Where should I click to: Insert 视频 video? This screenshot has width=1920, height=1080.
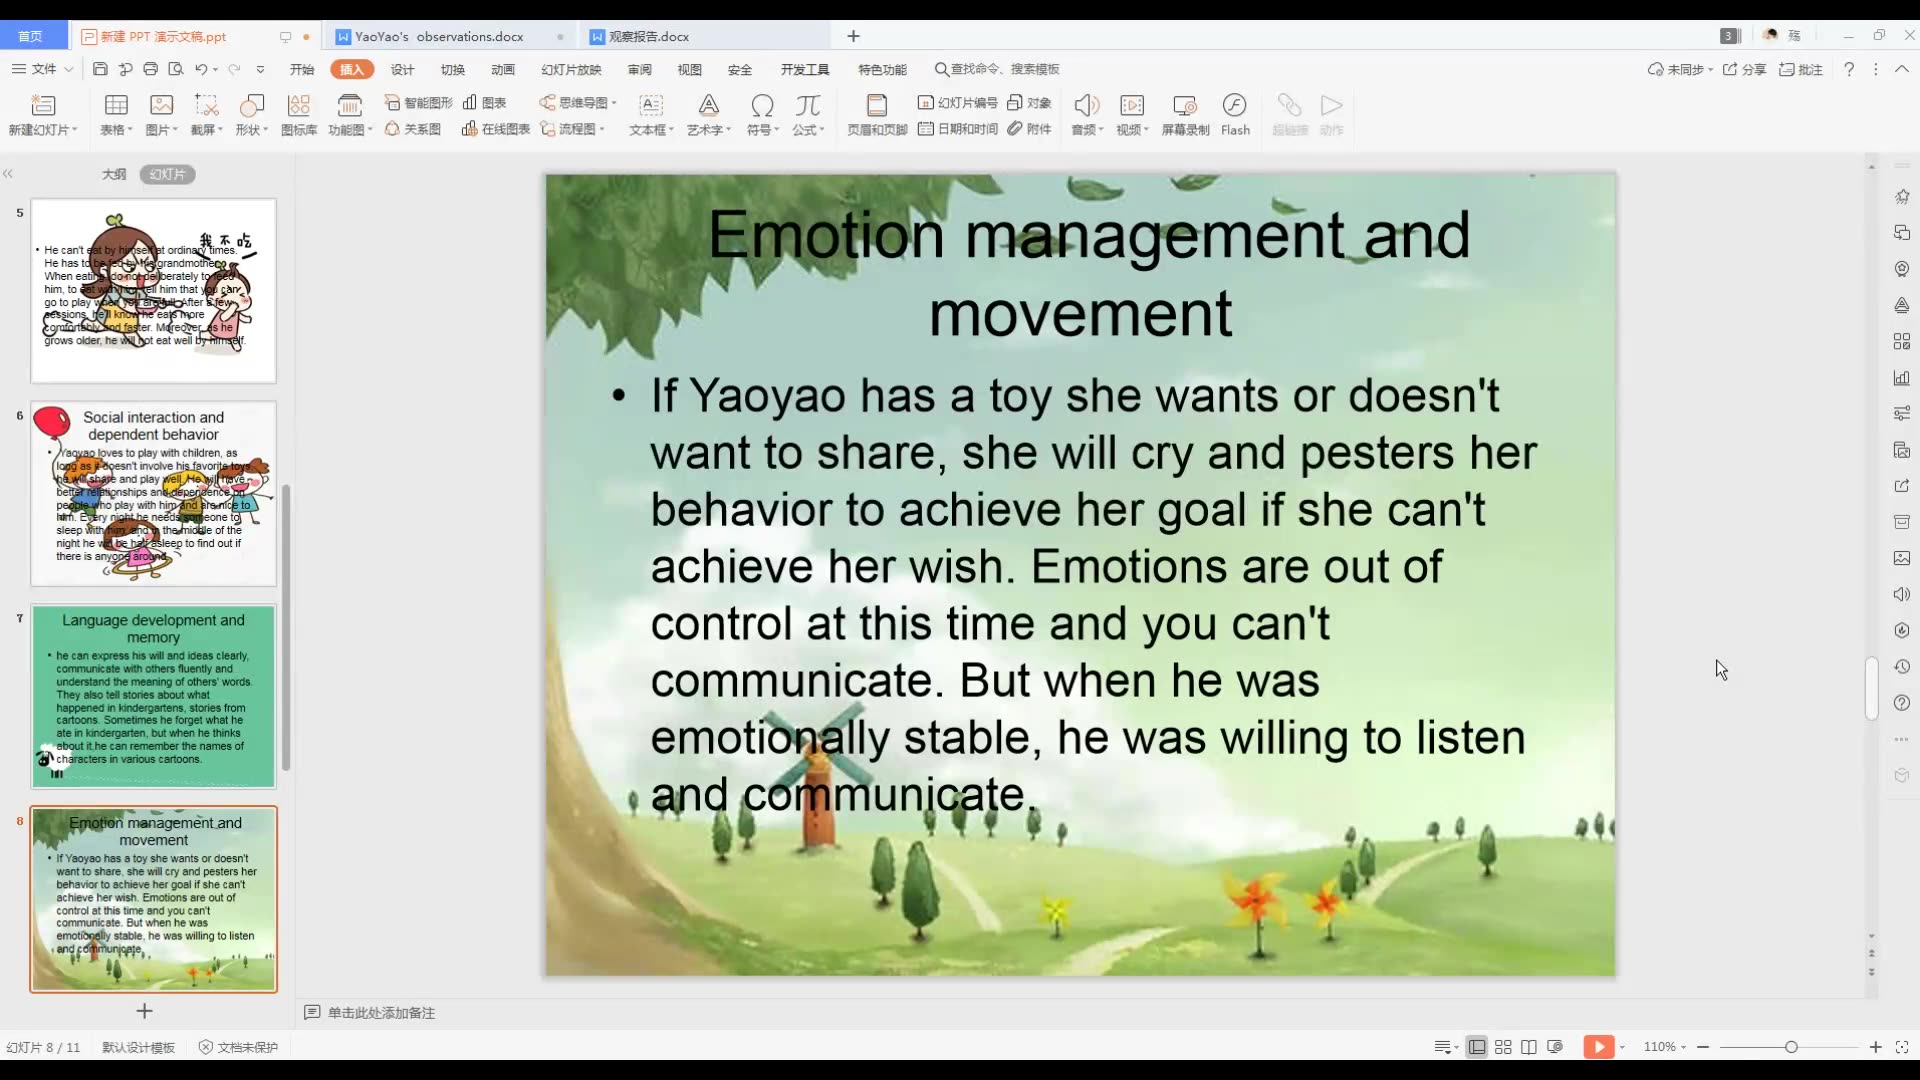[1132, 114]
